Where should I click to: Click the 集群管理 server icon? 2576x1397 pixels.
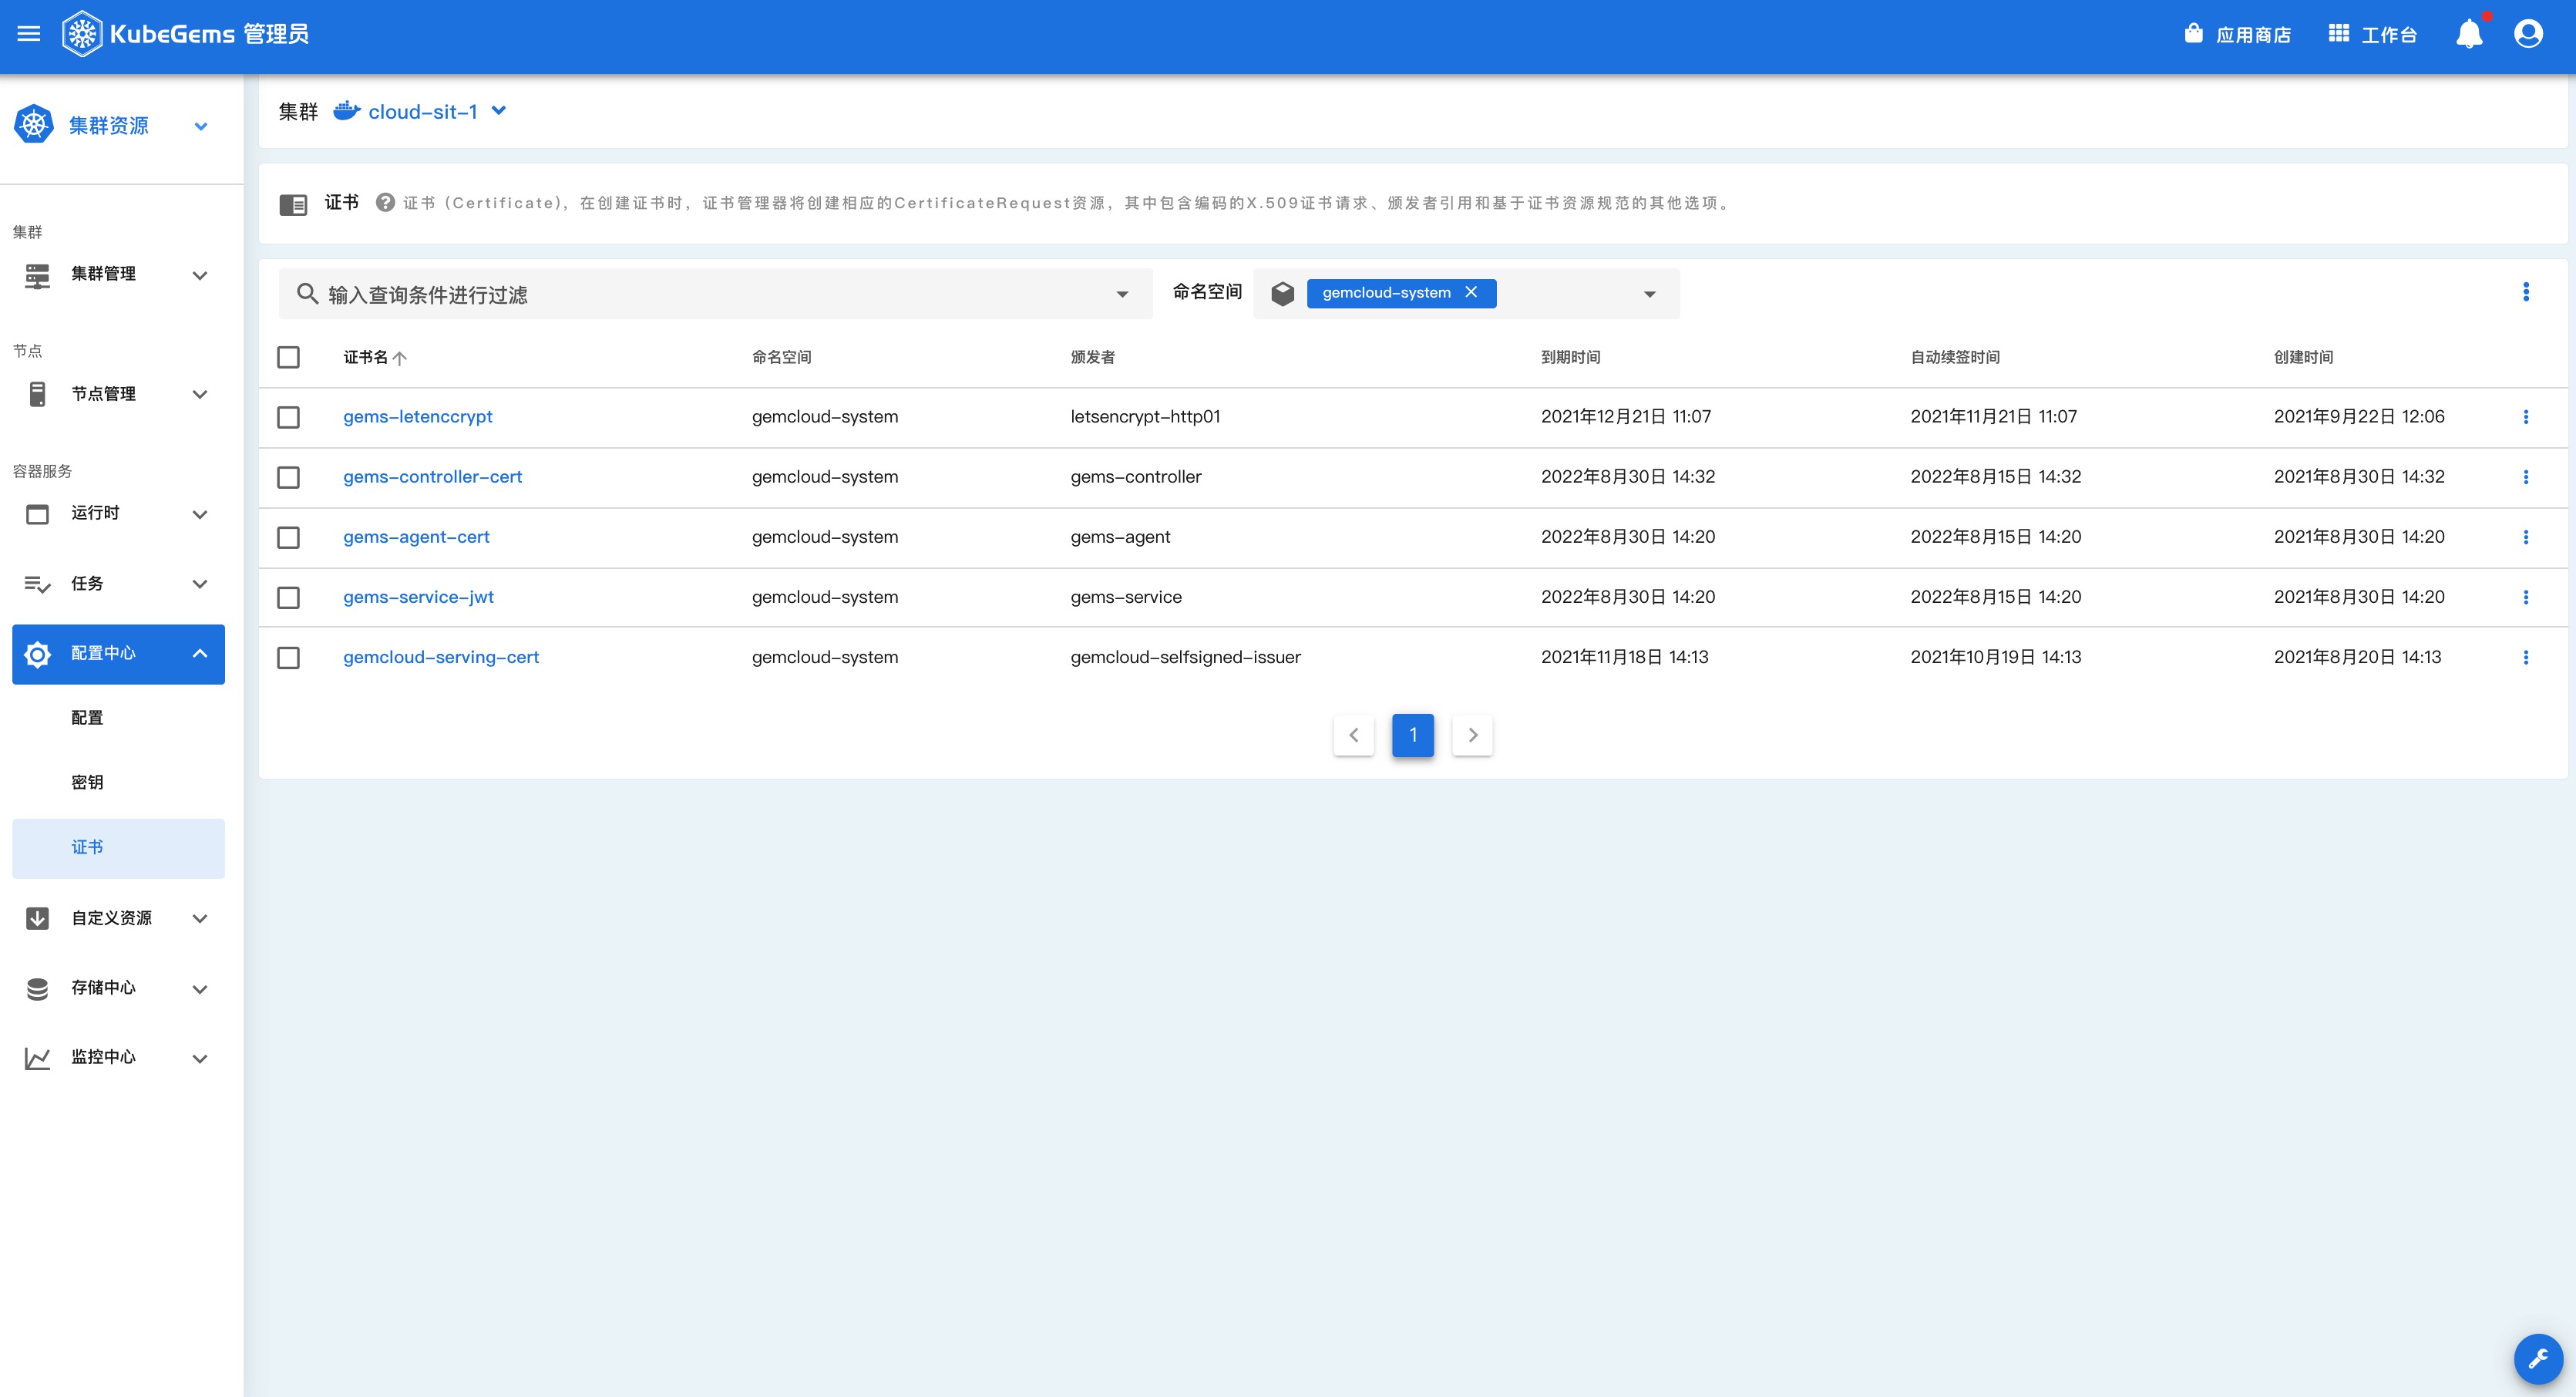point(37,275)
